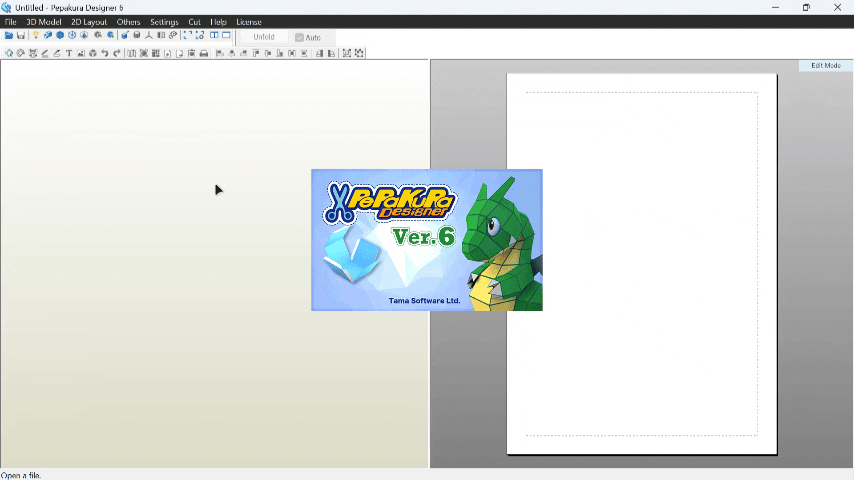Click the Print printer icon

204,53
